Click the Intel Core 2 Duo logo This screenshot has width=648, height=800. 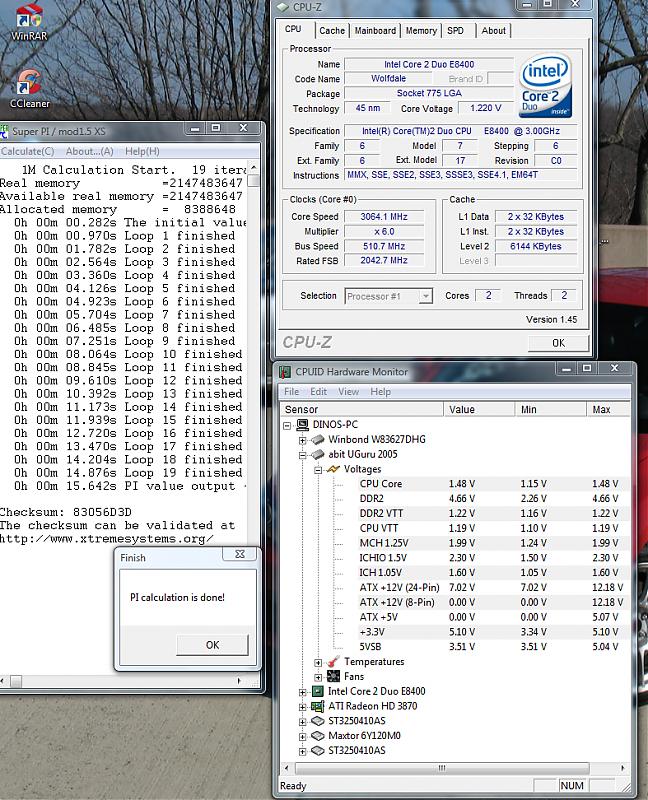(x=545, y=85)
